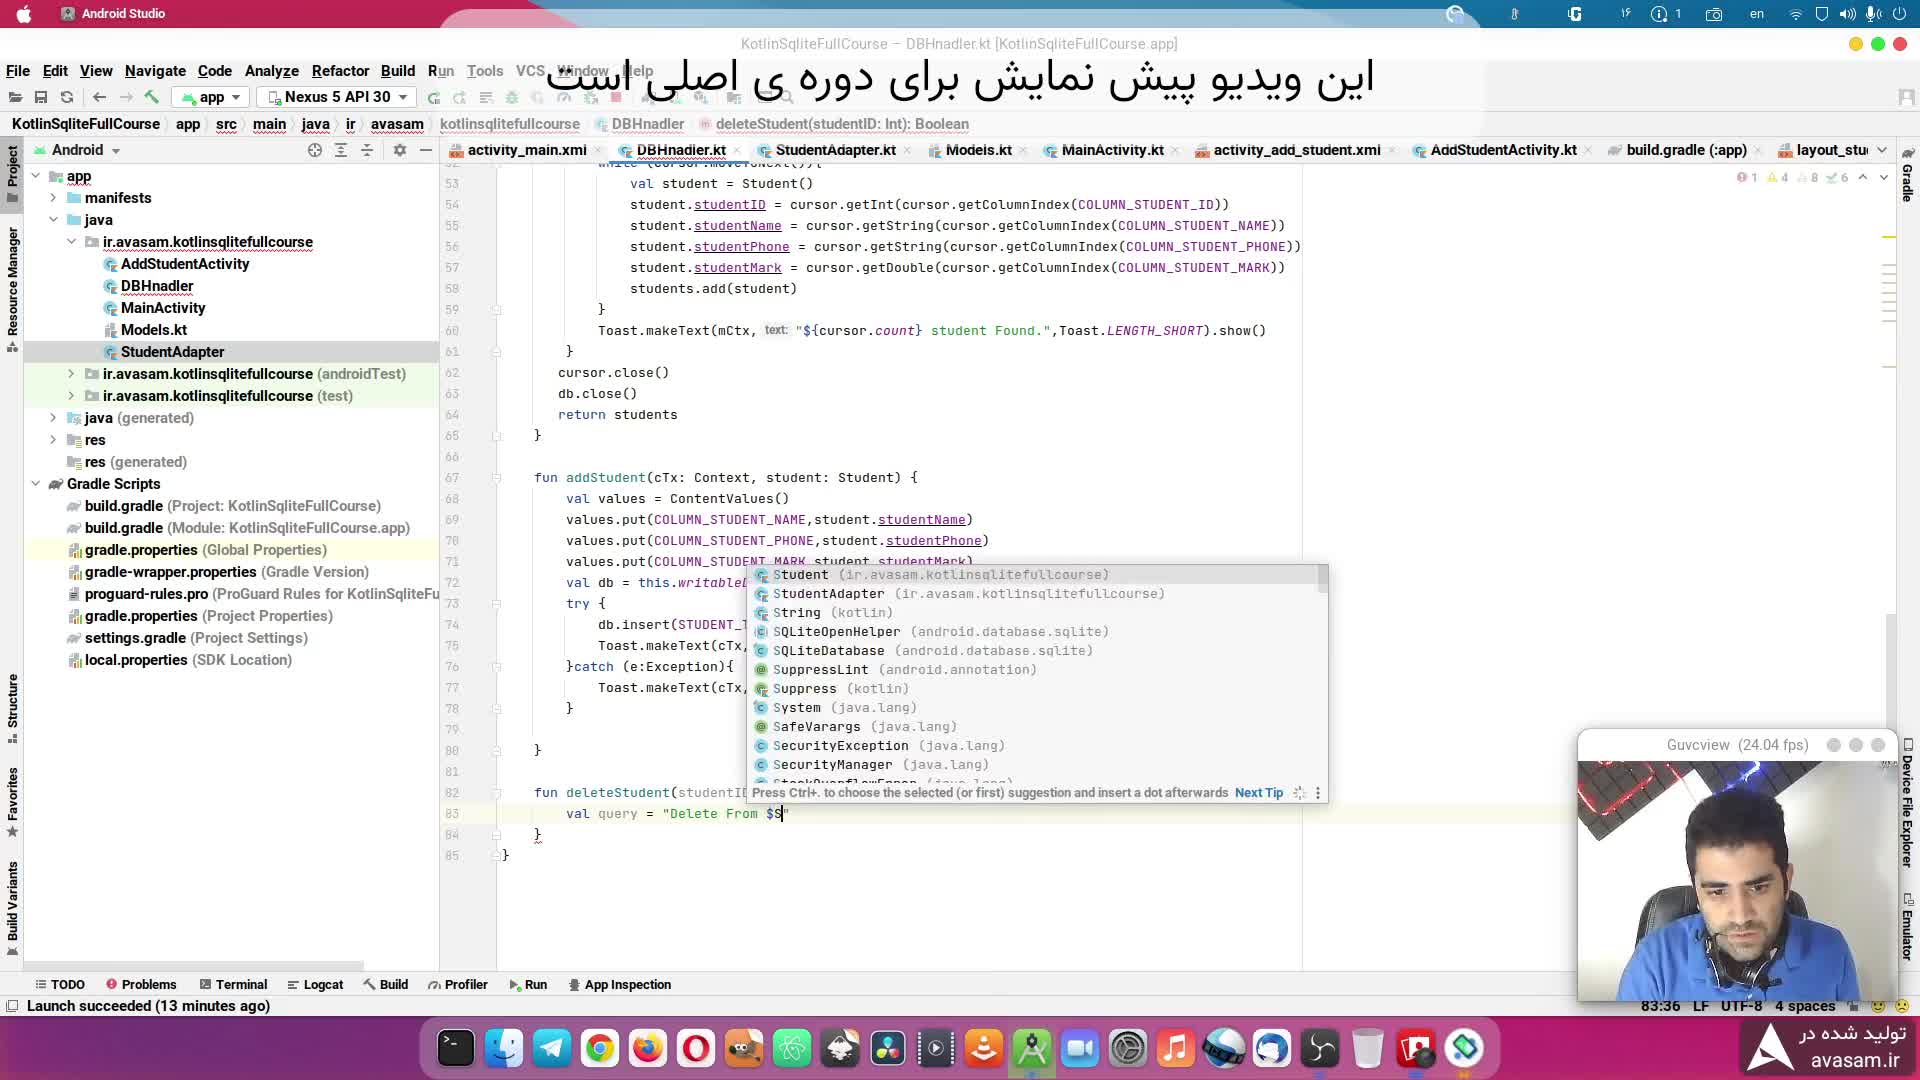This screenshot has width=1920, height=1080.
Task: Hide the Project tool window with minus icon
Action: tap(426, 150)
